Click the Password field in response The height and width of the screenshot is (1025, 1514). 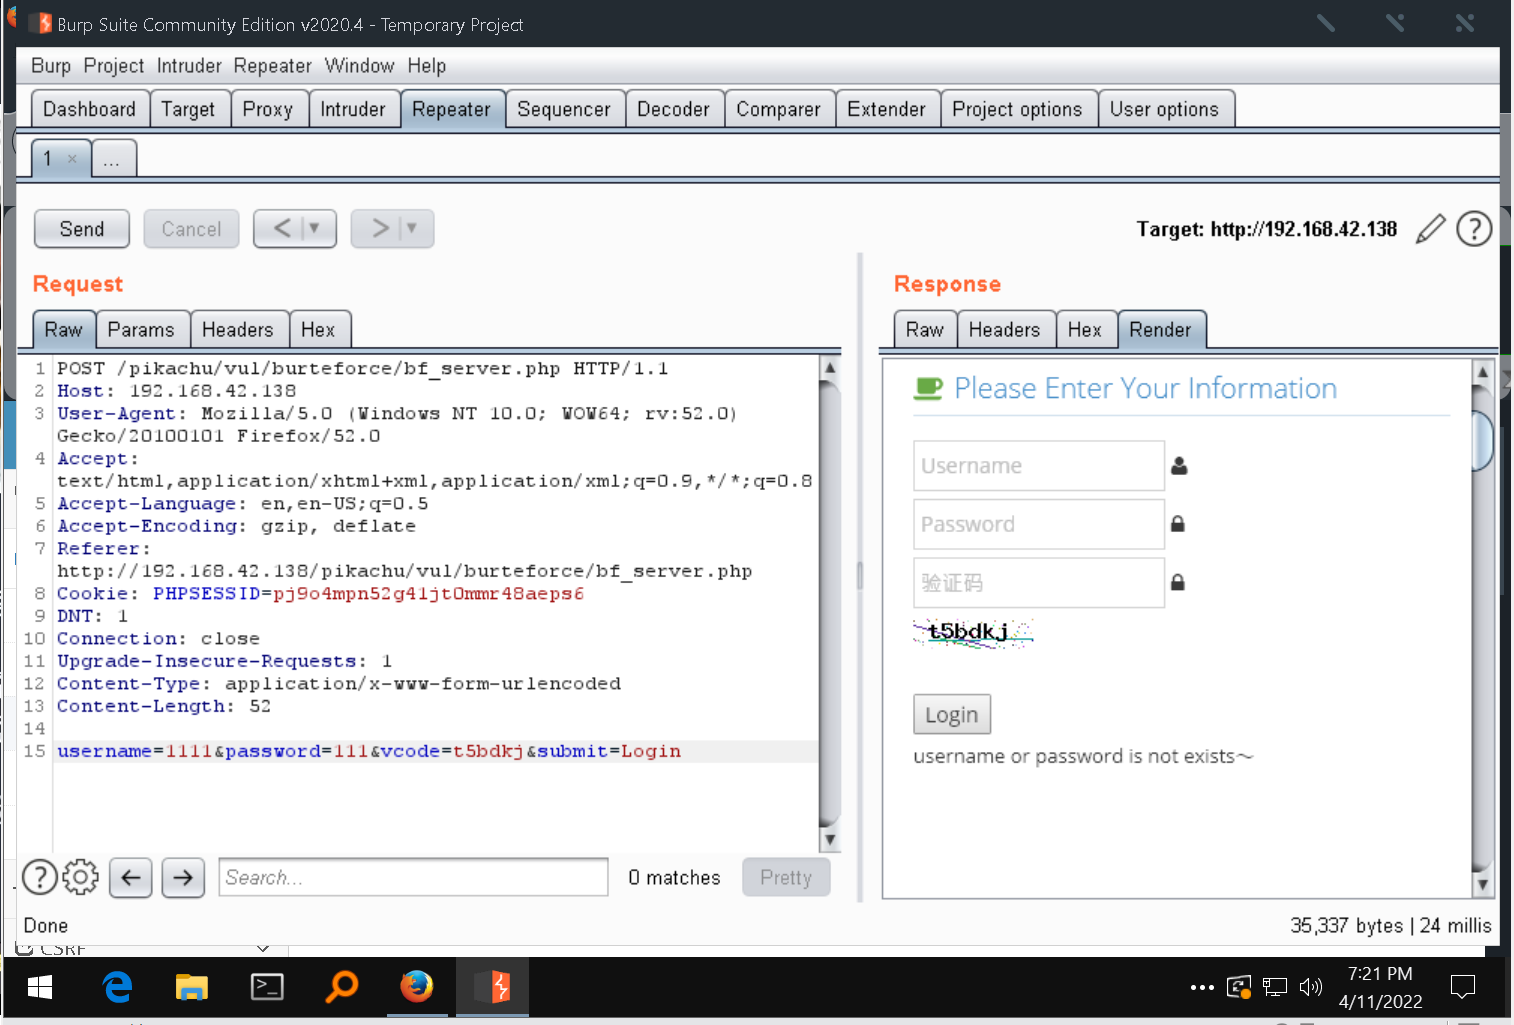pyautogui.click(x=1039, y=524)
